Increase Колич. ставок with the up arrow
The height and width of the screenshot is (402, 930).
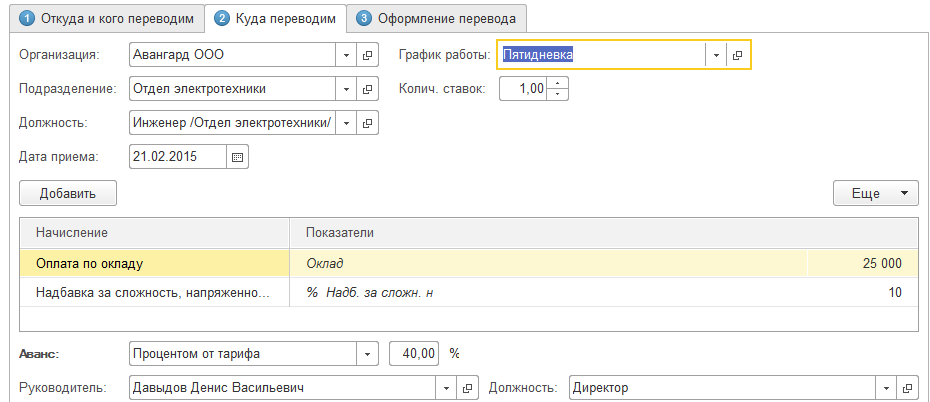[558, 83]
